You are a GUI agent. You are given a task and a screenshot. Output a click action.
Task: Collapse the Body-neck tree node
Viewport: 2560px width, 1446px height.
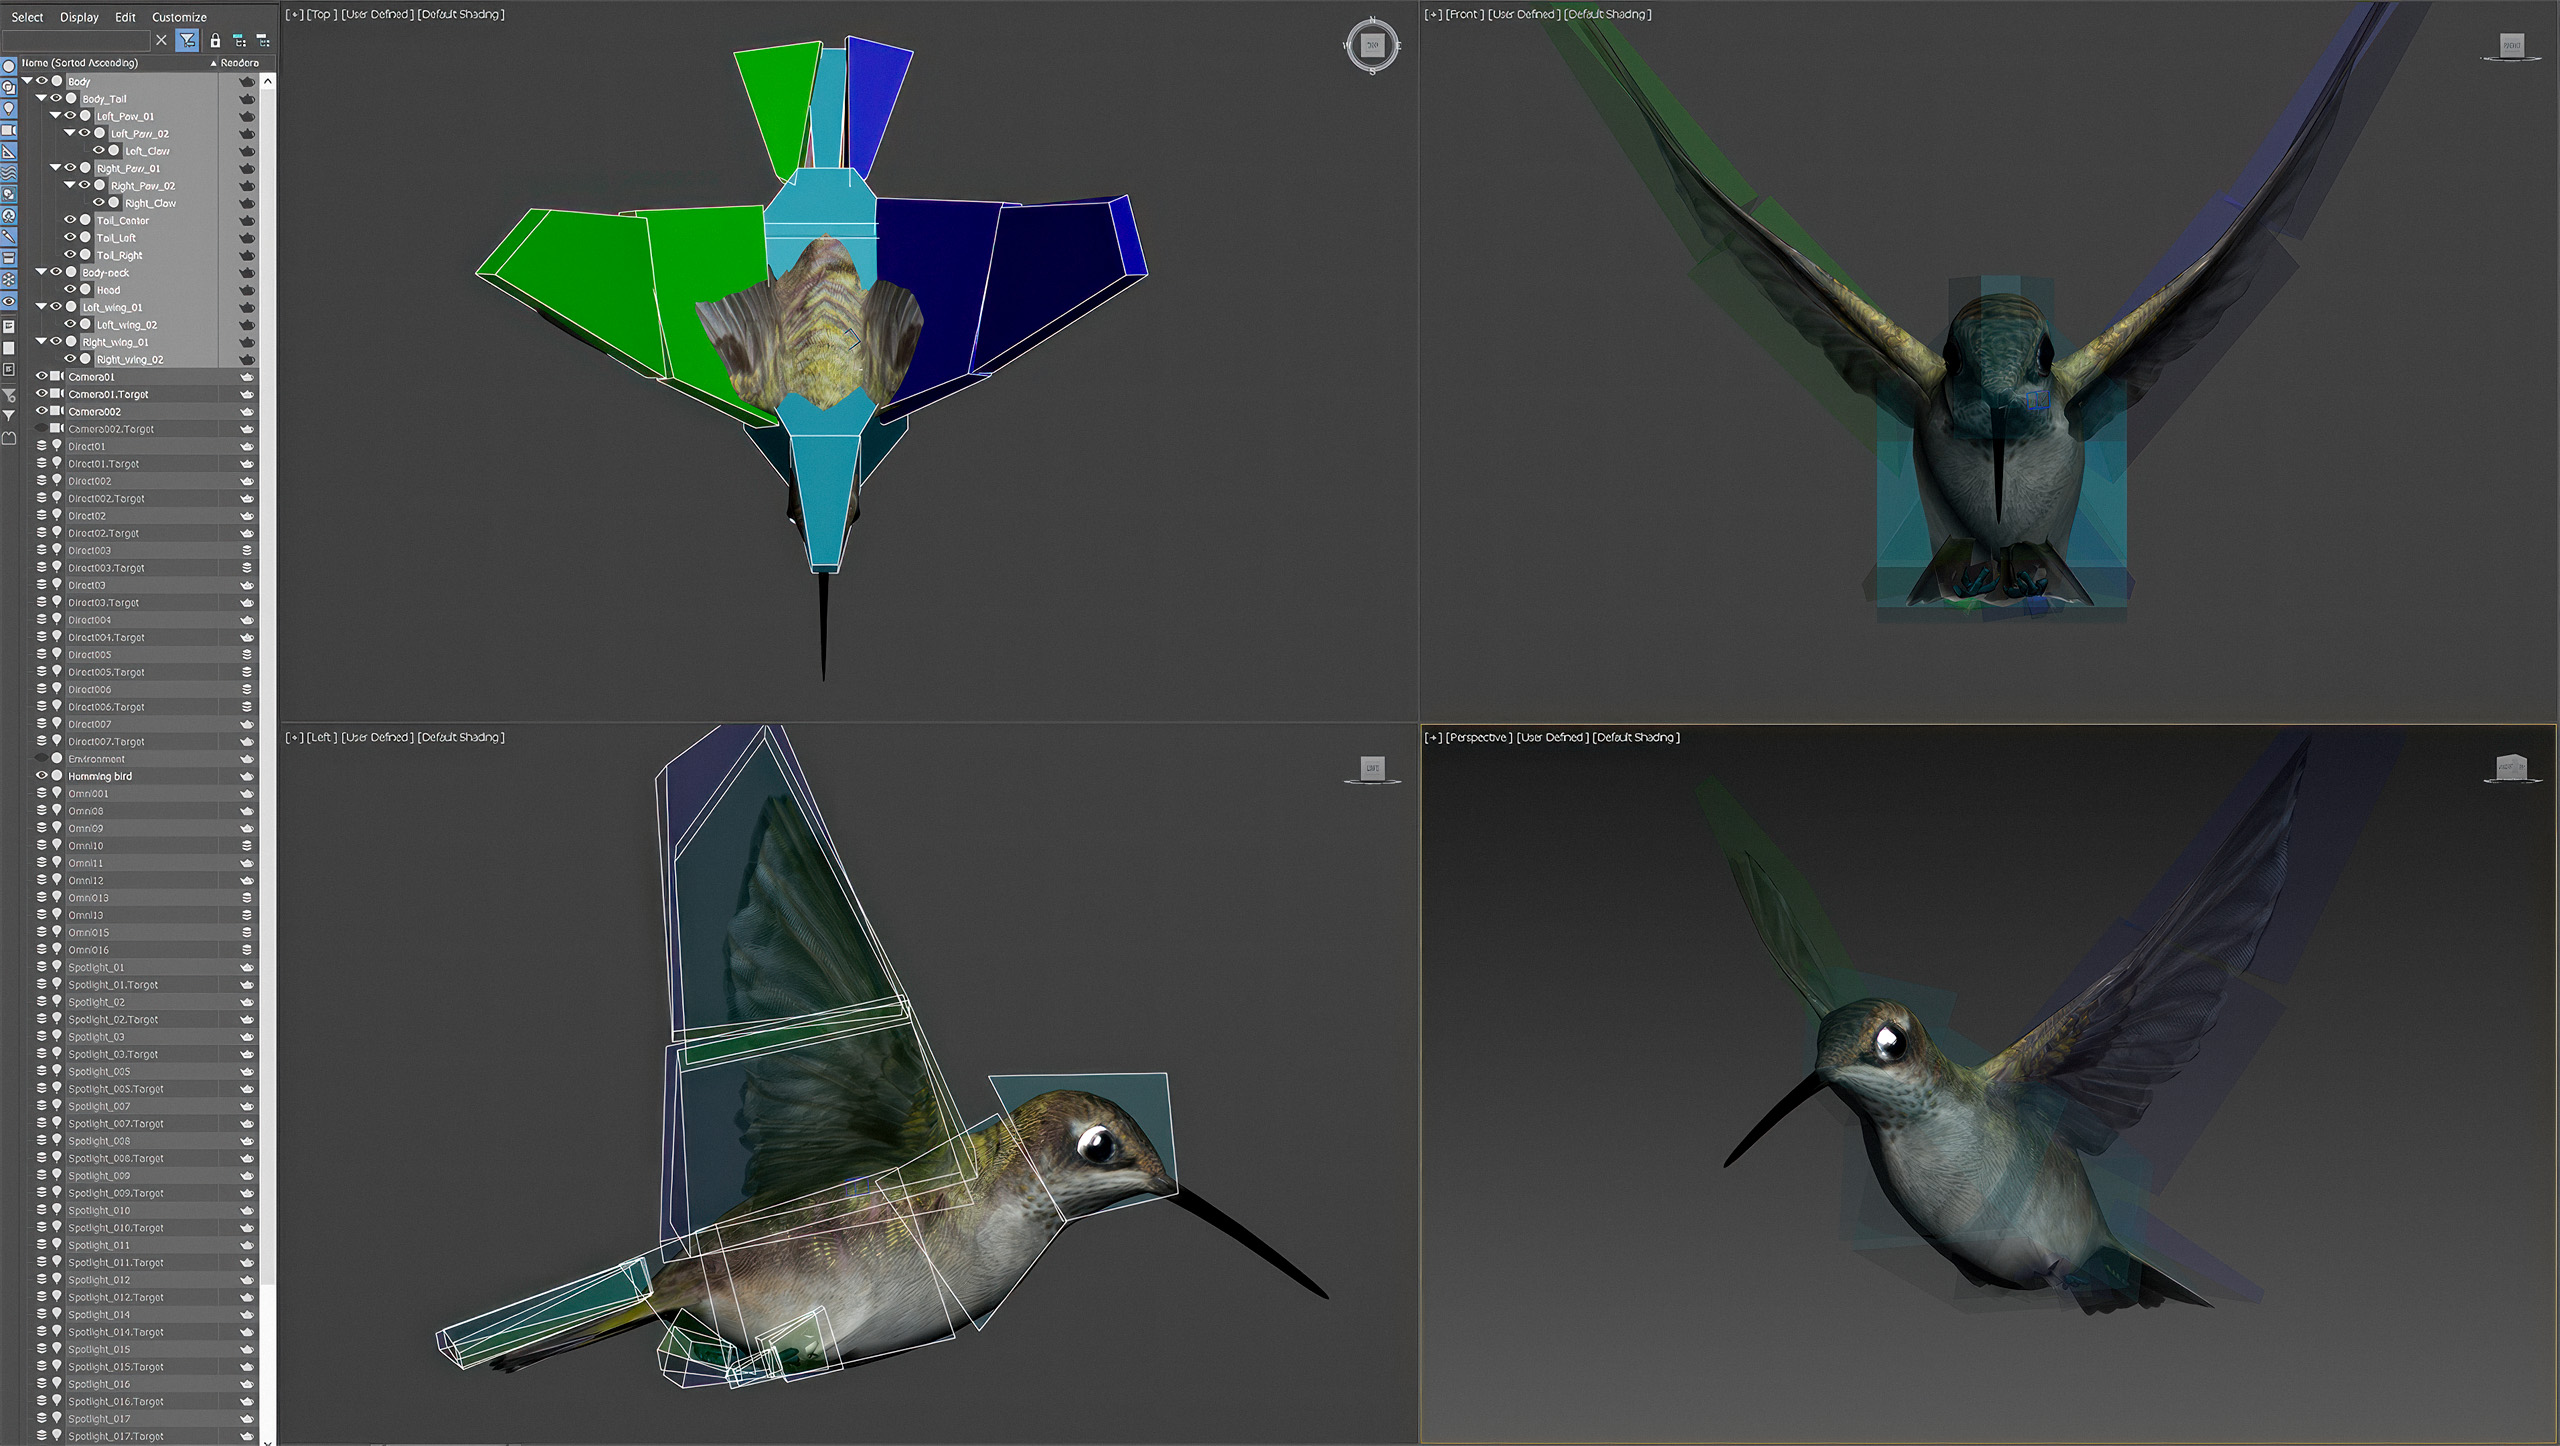(x=41, y=272)
